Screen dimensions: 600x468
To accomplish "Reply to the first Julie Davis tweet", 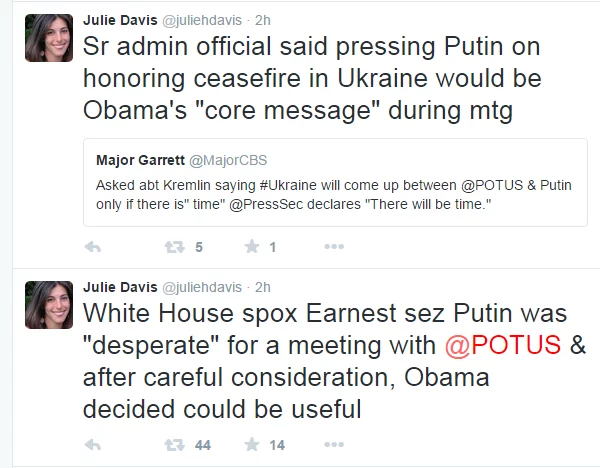I will tap(93, 247).
